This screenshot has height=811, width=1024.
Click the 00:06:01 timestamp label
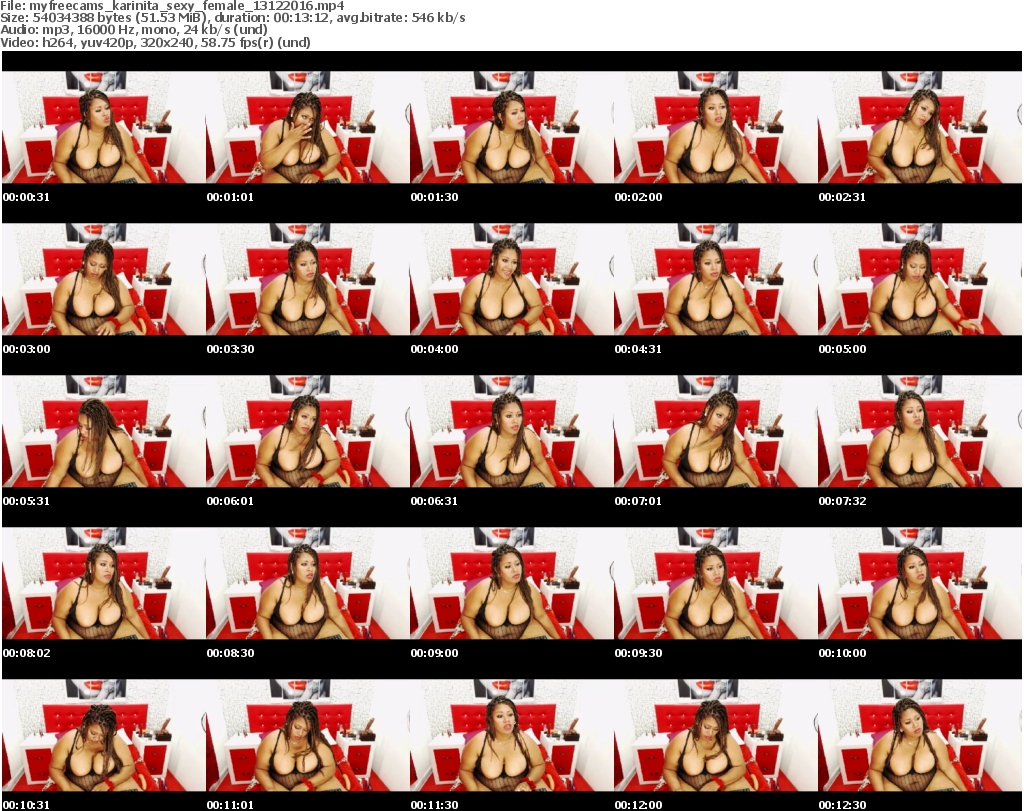pos(230,501)
